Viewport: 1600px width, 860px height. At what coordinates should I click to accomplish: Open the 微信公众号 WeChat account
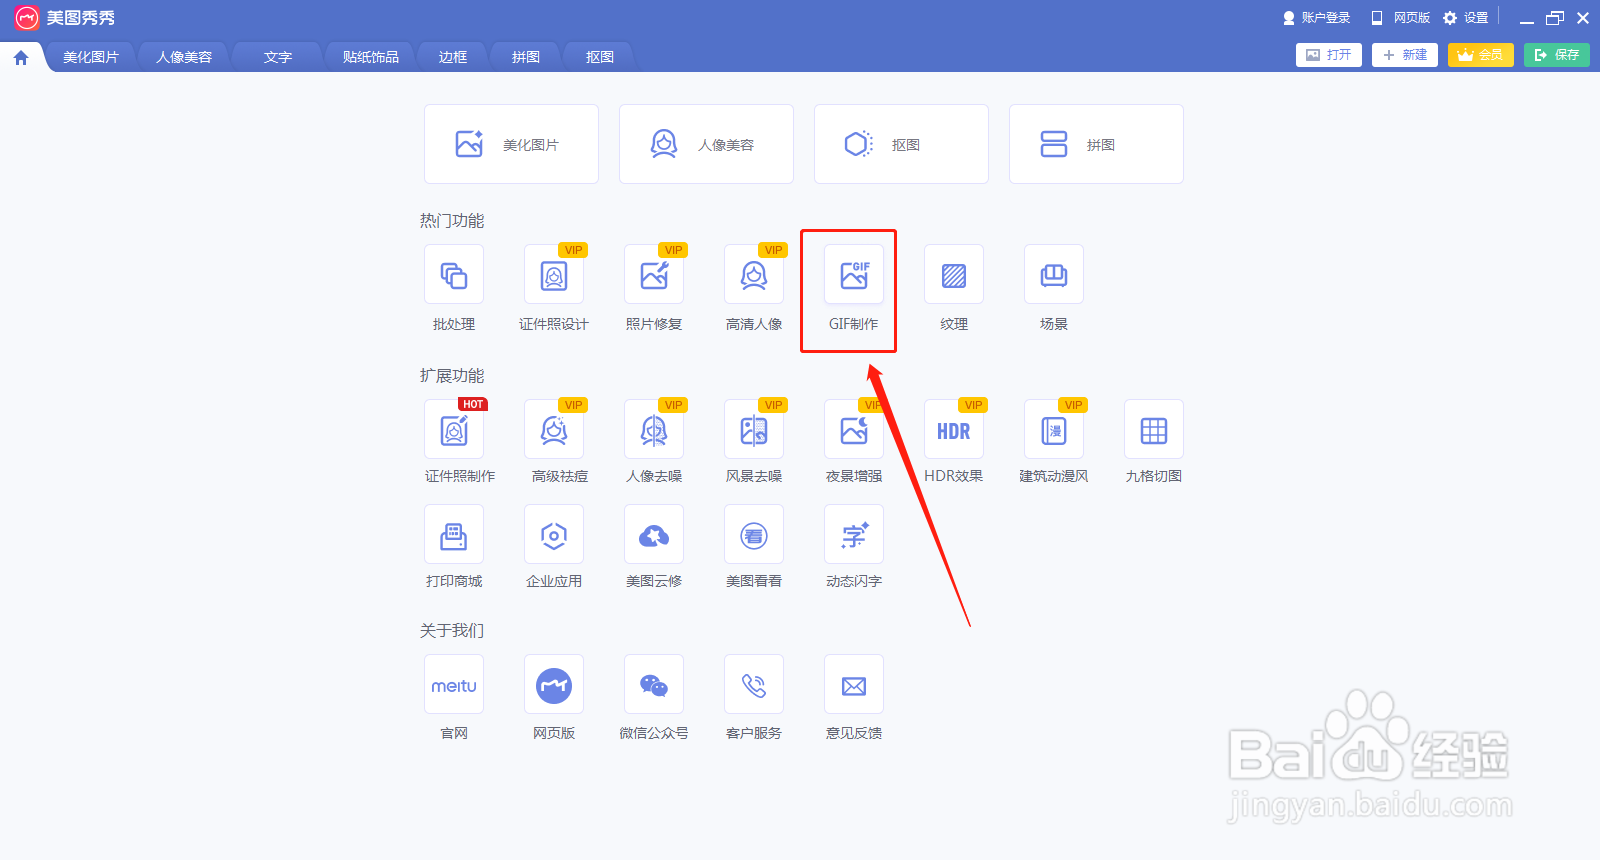coord(654,685)
